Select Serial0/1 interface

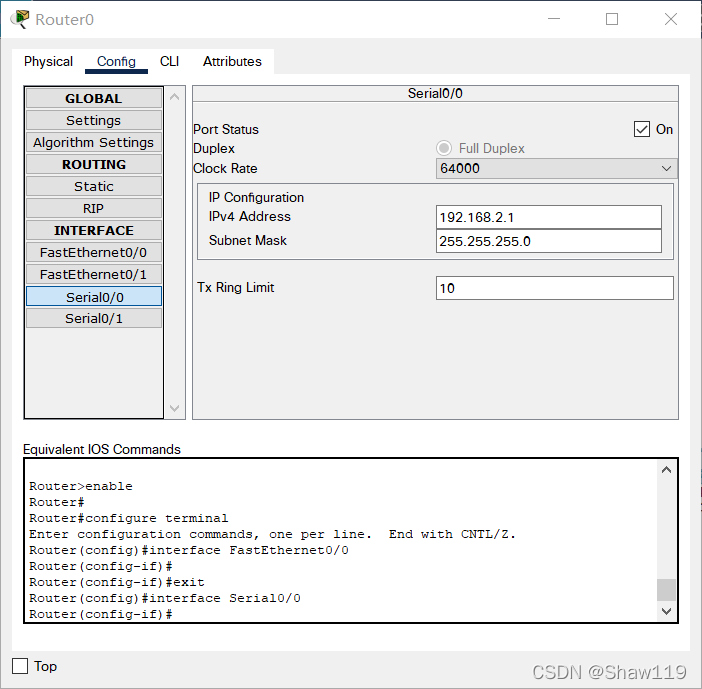tap(93, 318)
